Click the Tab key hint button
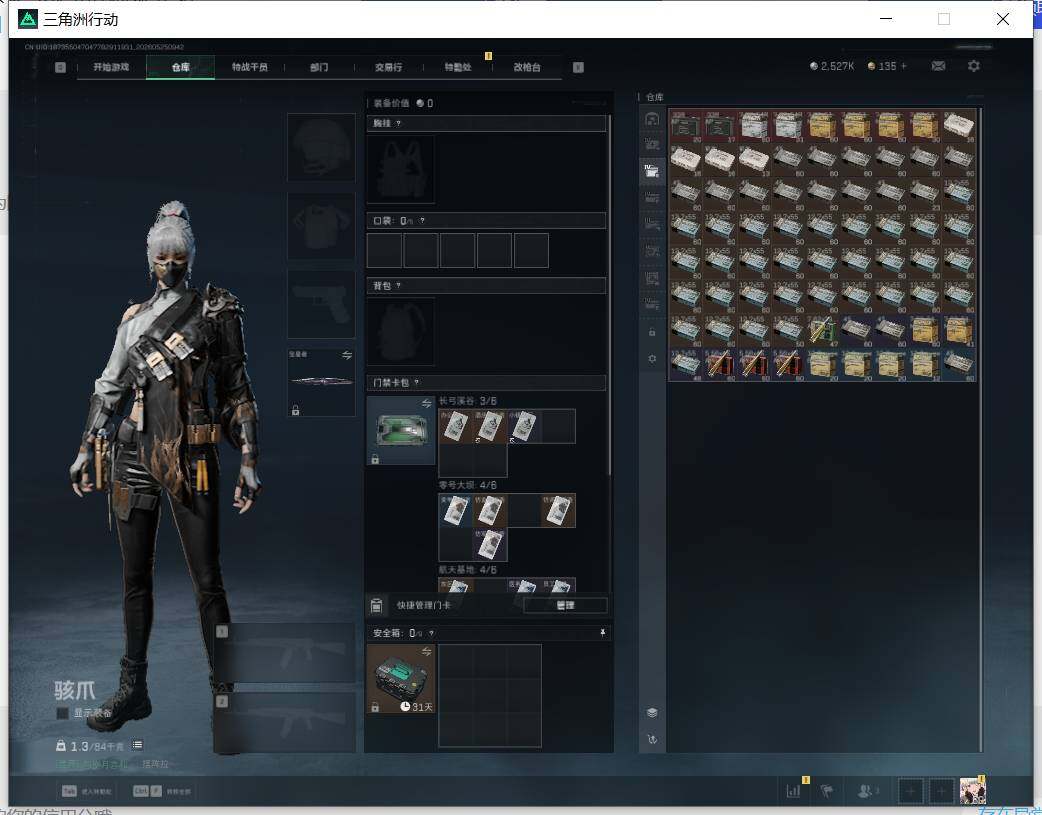This screenshot has width=1042, height=815. coord(69,791)
